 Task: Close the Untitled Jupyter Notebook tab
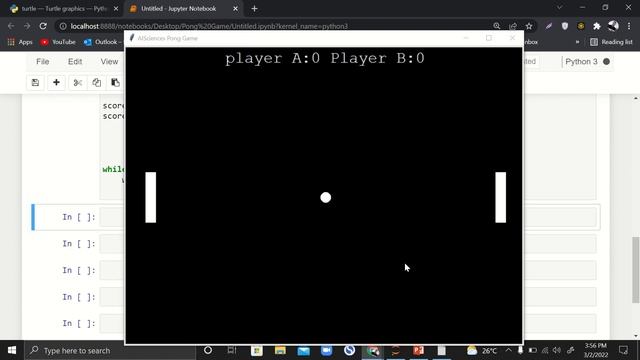click(x=236, y=9)
